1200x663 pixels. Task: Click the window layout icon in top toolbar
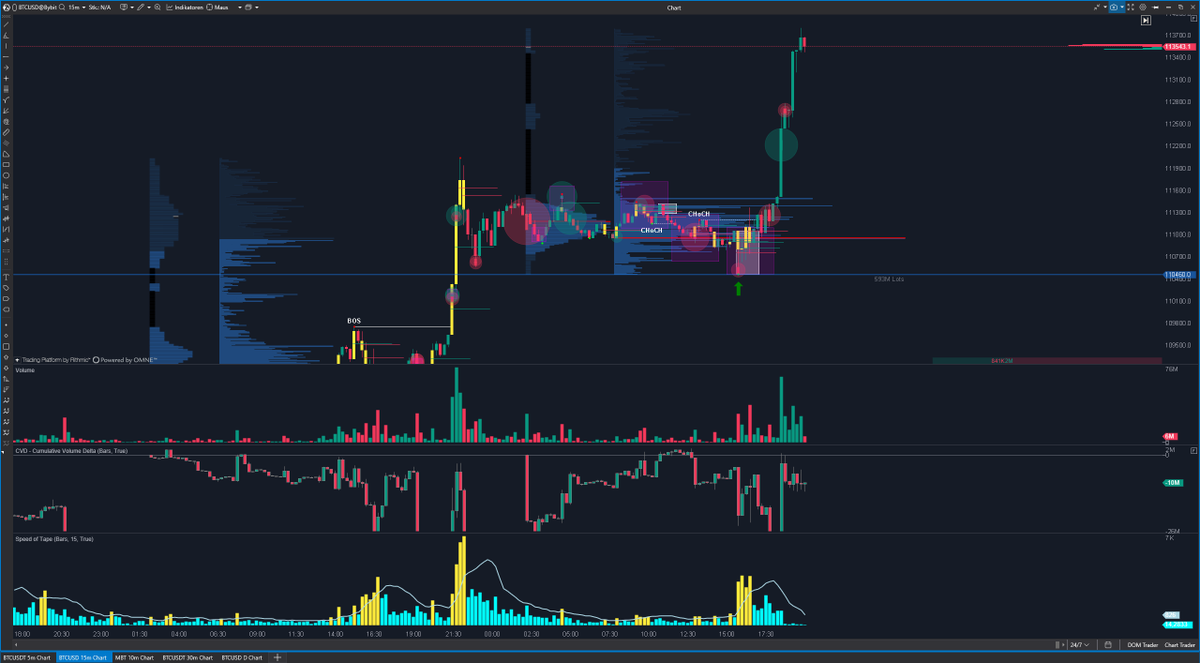tap(248, 8)
